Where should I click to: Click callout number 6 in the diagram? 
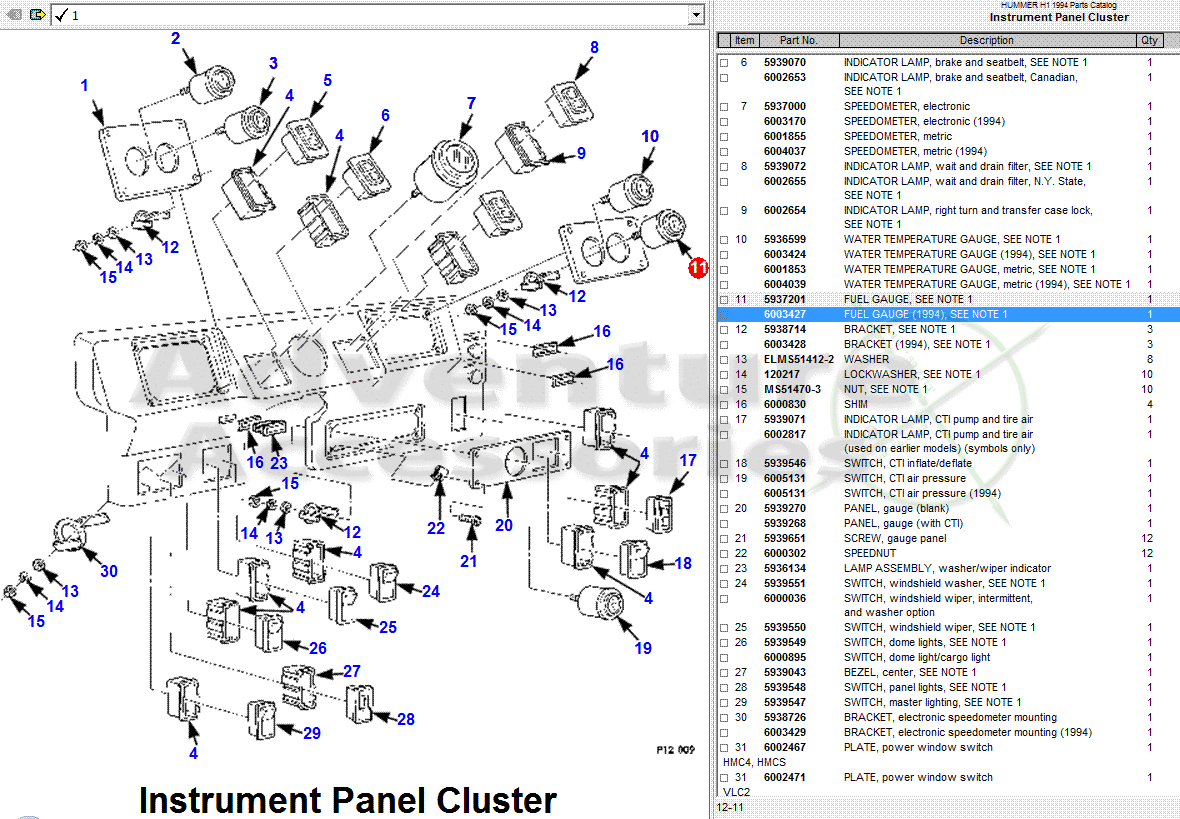coord(385,115)
